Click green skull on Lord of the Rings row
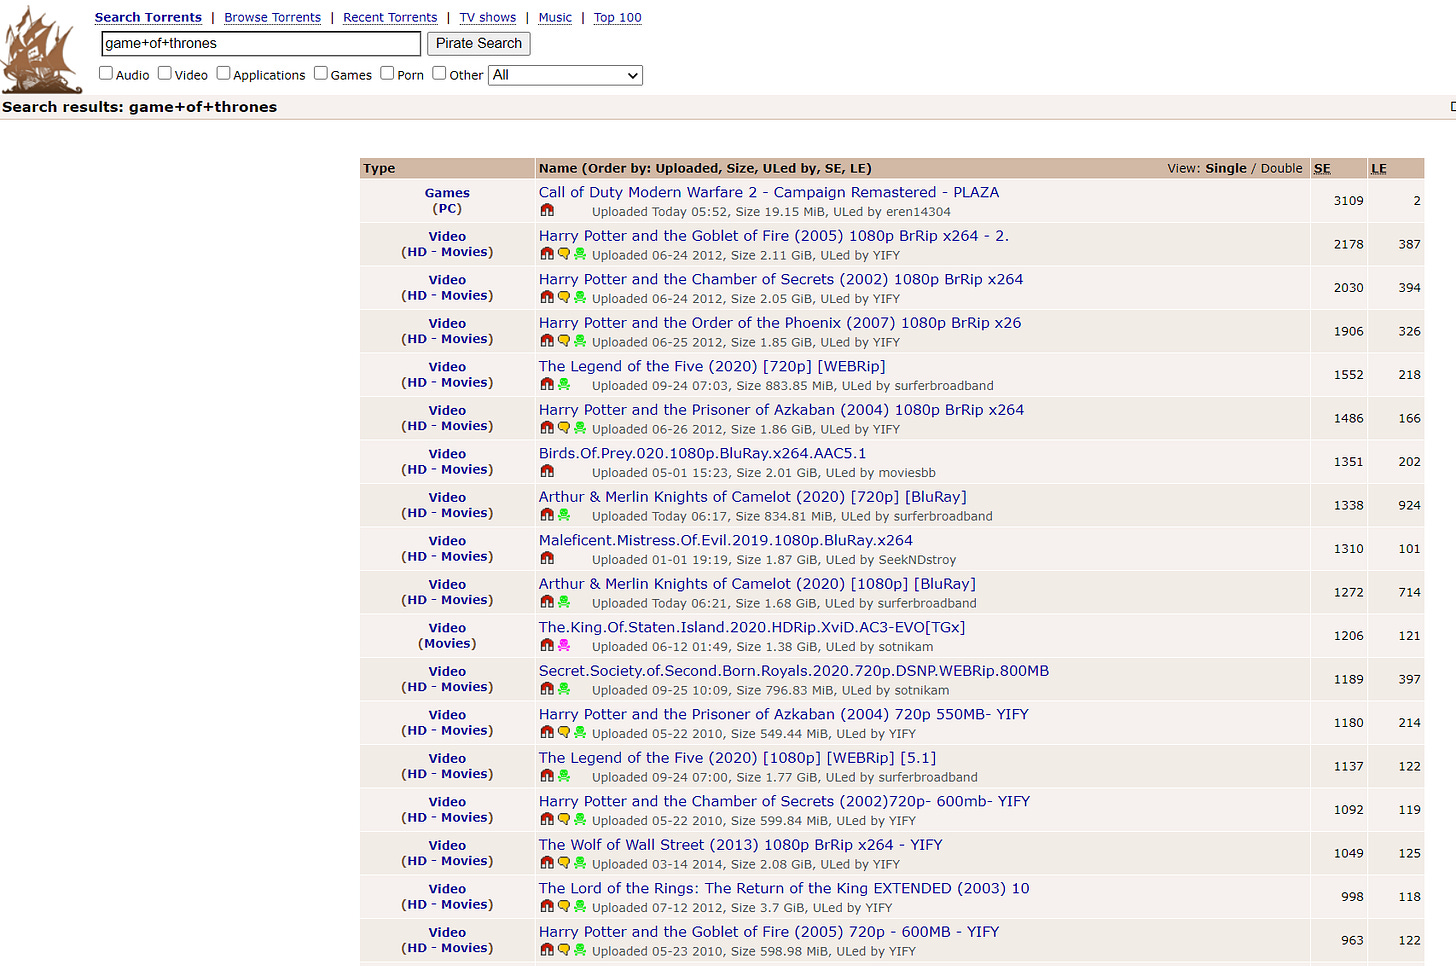The width and height of the screenshot is (1456, 966). [x=579, y=906]
